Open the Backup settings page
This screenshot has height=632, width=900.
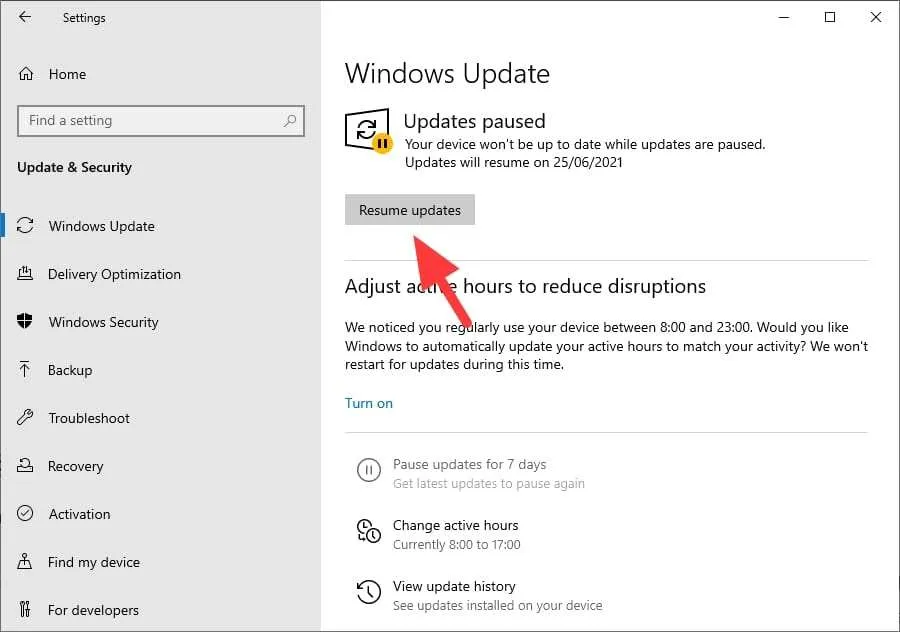pyautogui.click(x=70, y=370)
